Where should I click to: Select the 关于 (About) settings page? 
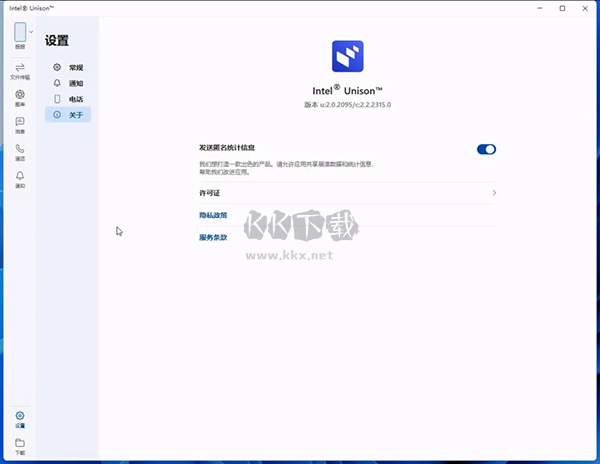(x=68, y=115)
